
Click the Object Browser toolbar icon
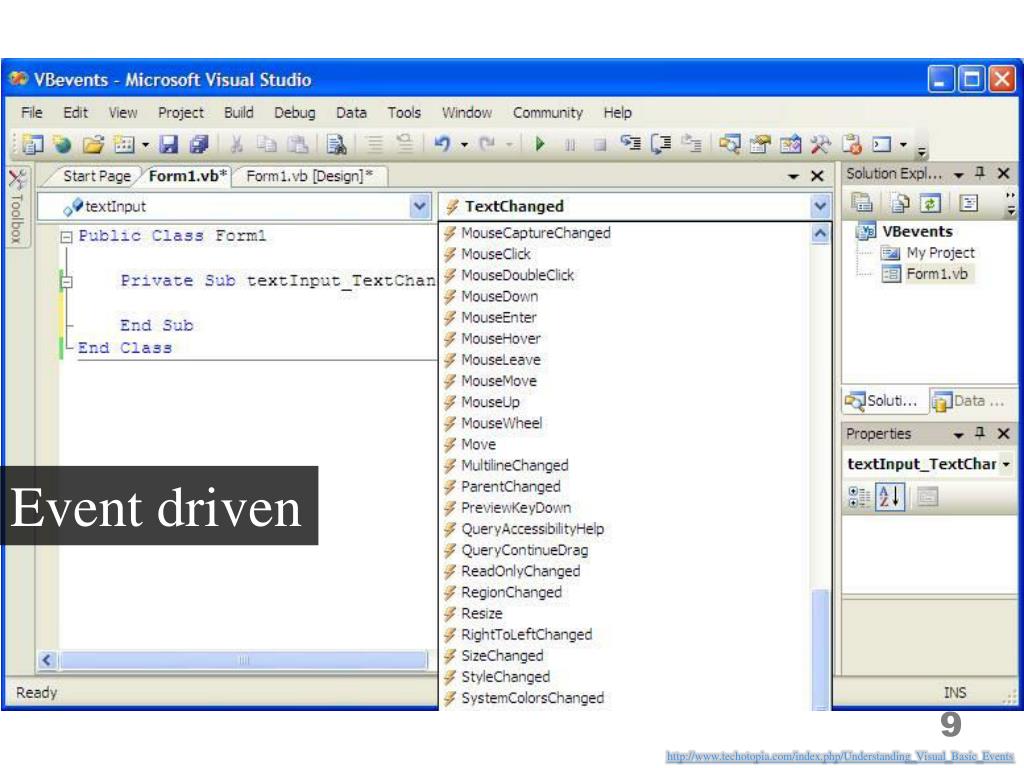tap(790, 144)
